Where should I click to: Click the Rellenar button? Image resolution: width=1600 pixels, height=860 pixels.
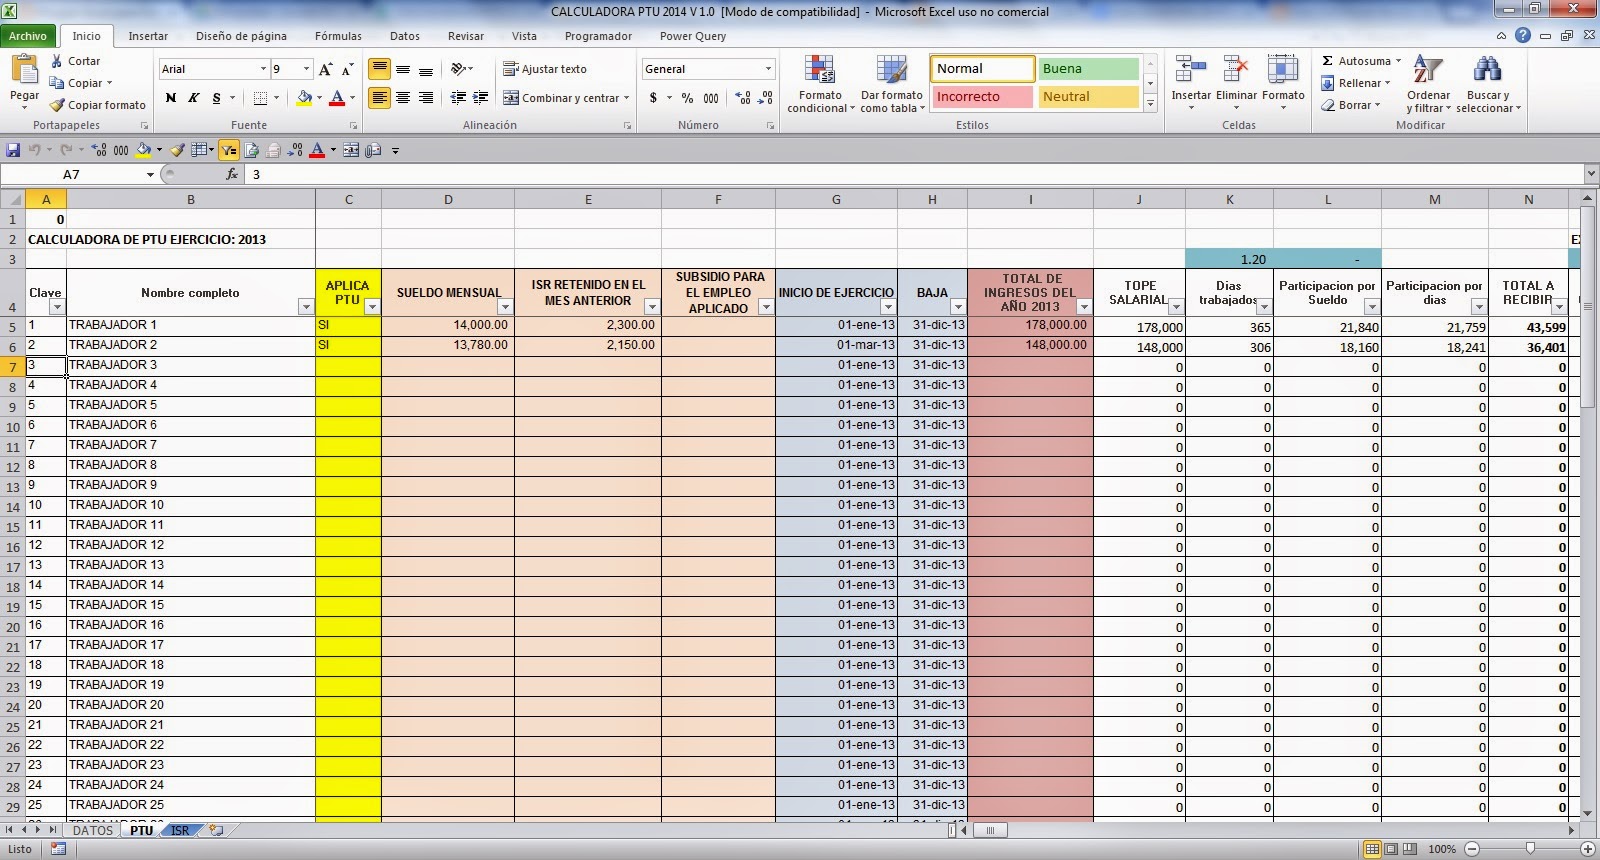(x=1354, y=83)
